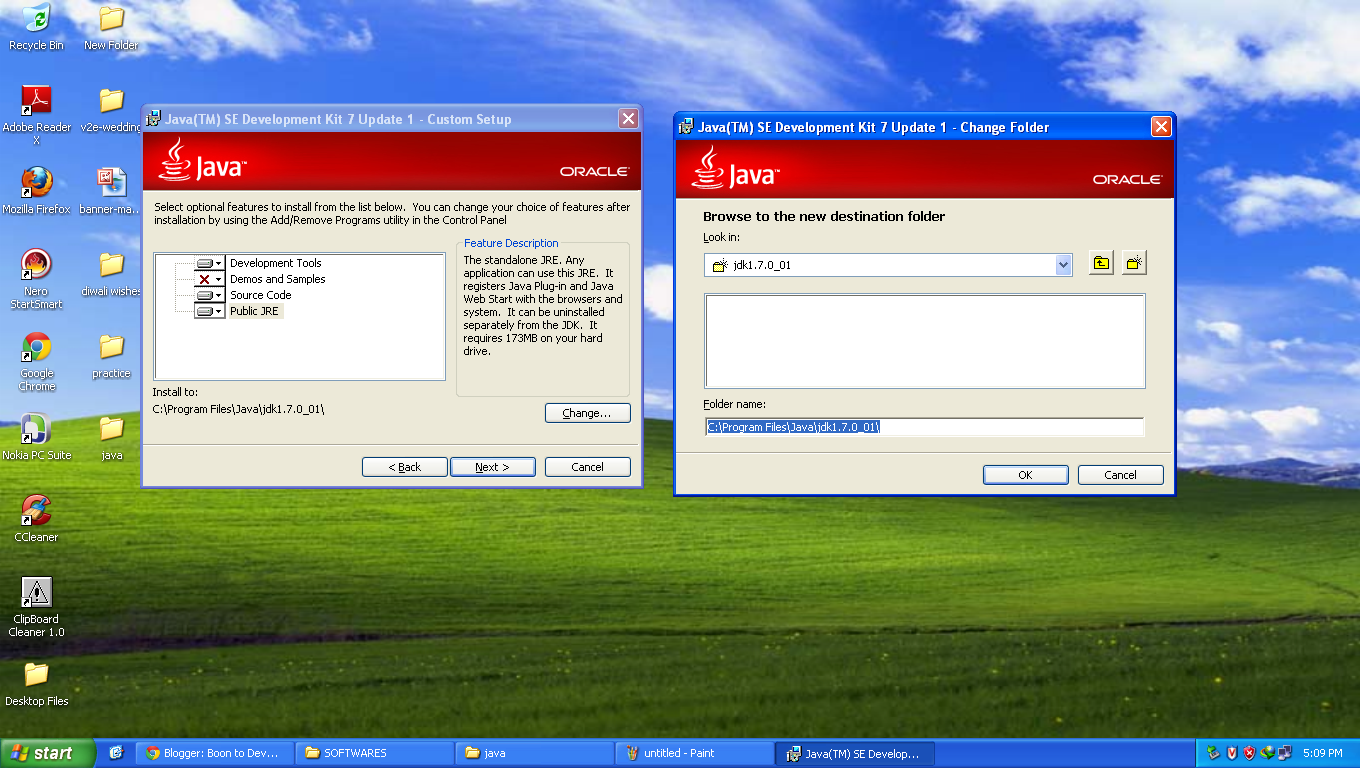Open the Source Code feature dropdown
The width and height of the screenshot is (1360, 768).
[x=209, y=295]
